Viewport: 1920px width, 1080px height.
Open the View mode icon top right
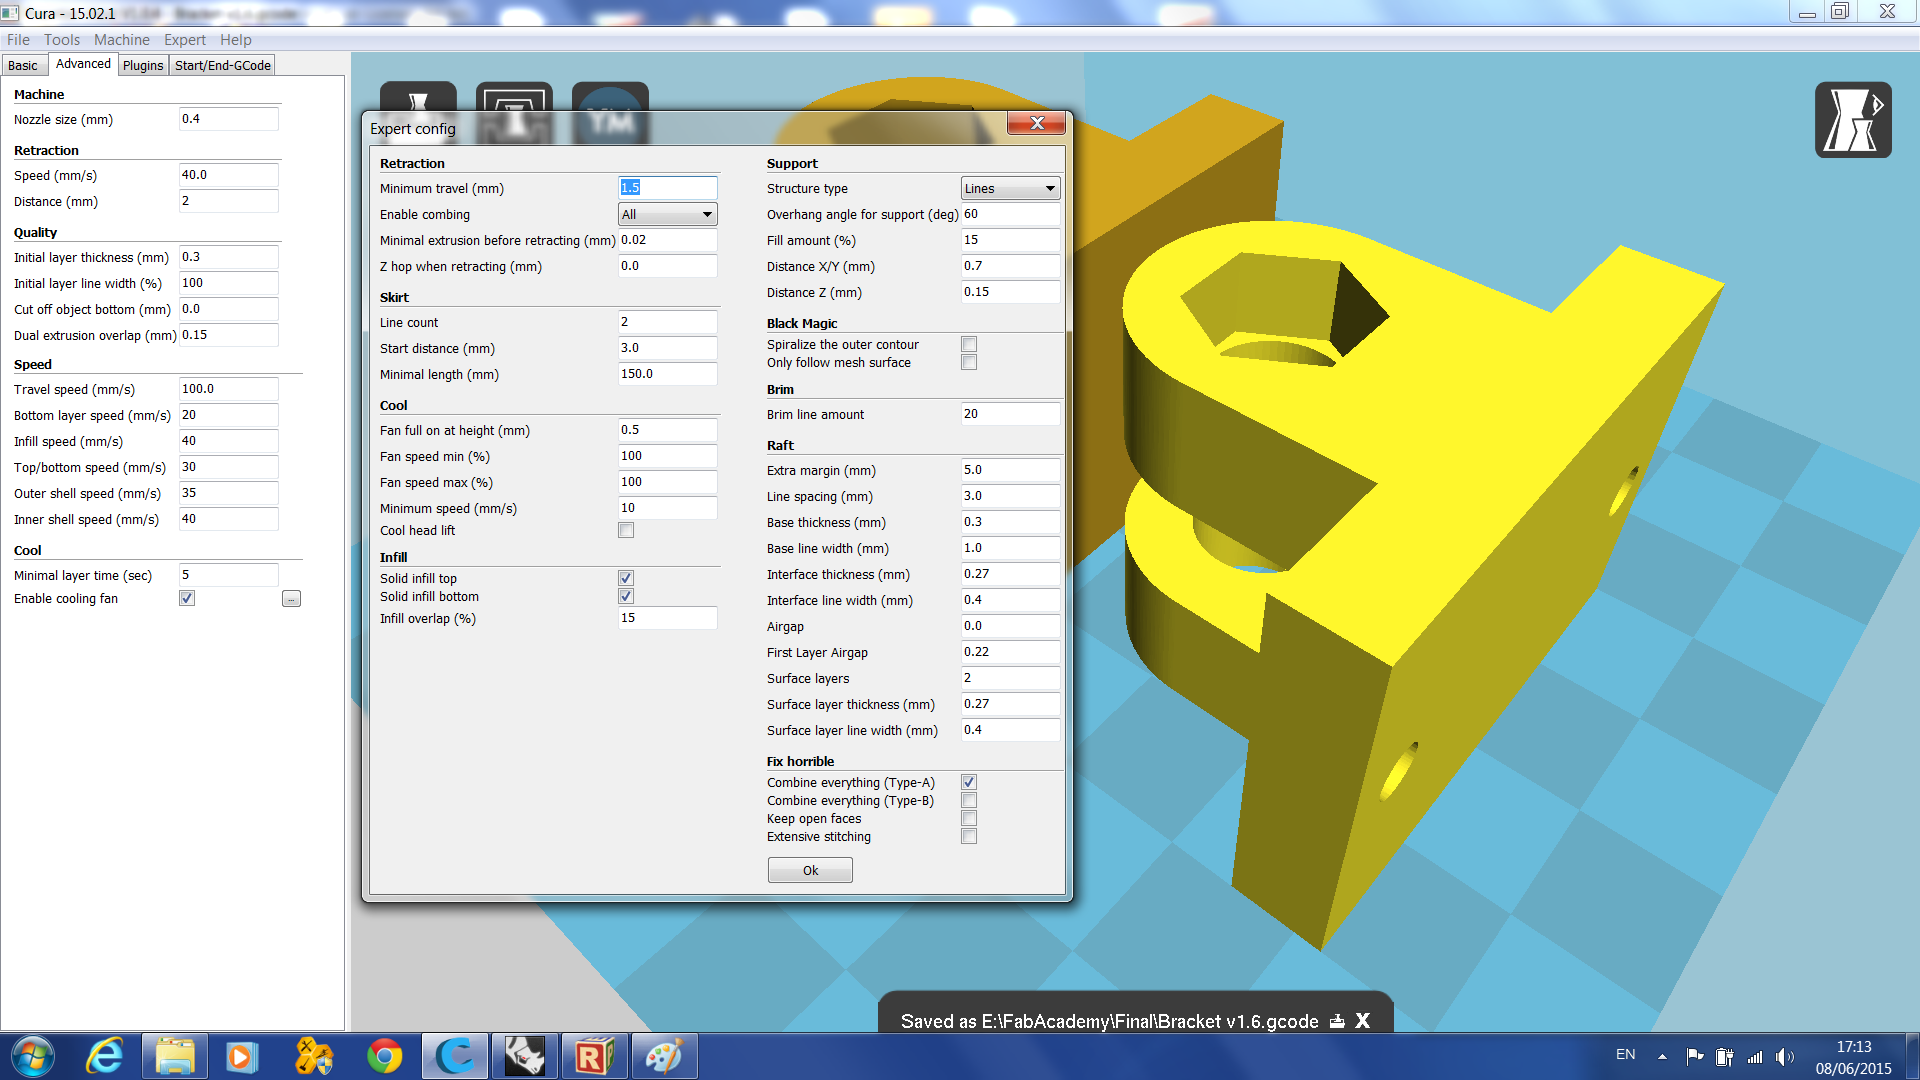pyautogui.click(x=1852, y=120)
